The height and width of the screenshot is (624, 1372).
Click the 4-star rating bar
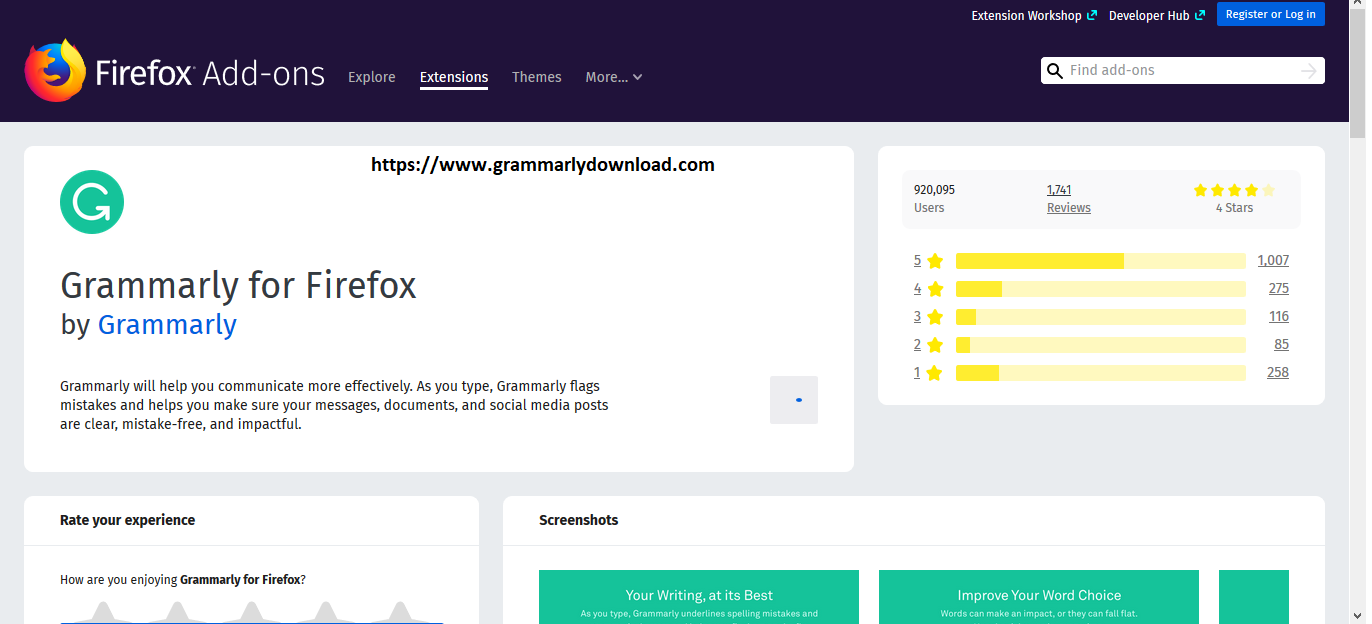1100,289
